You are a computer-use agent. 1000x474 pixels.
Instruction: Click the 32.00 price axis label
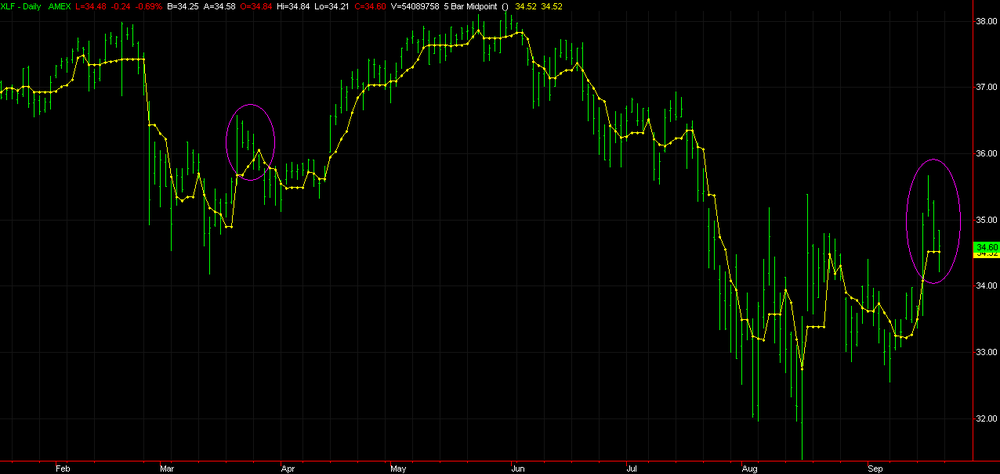[x=987, y=418]
